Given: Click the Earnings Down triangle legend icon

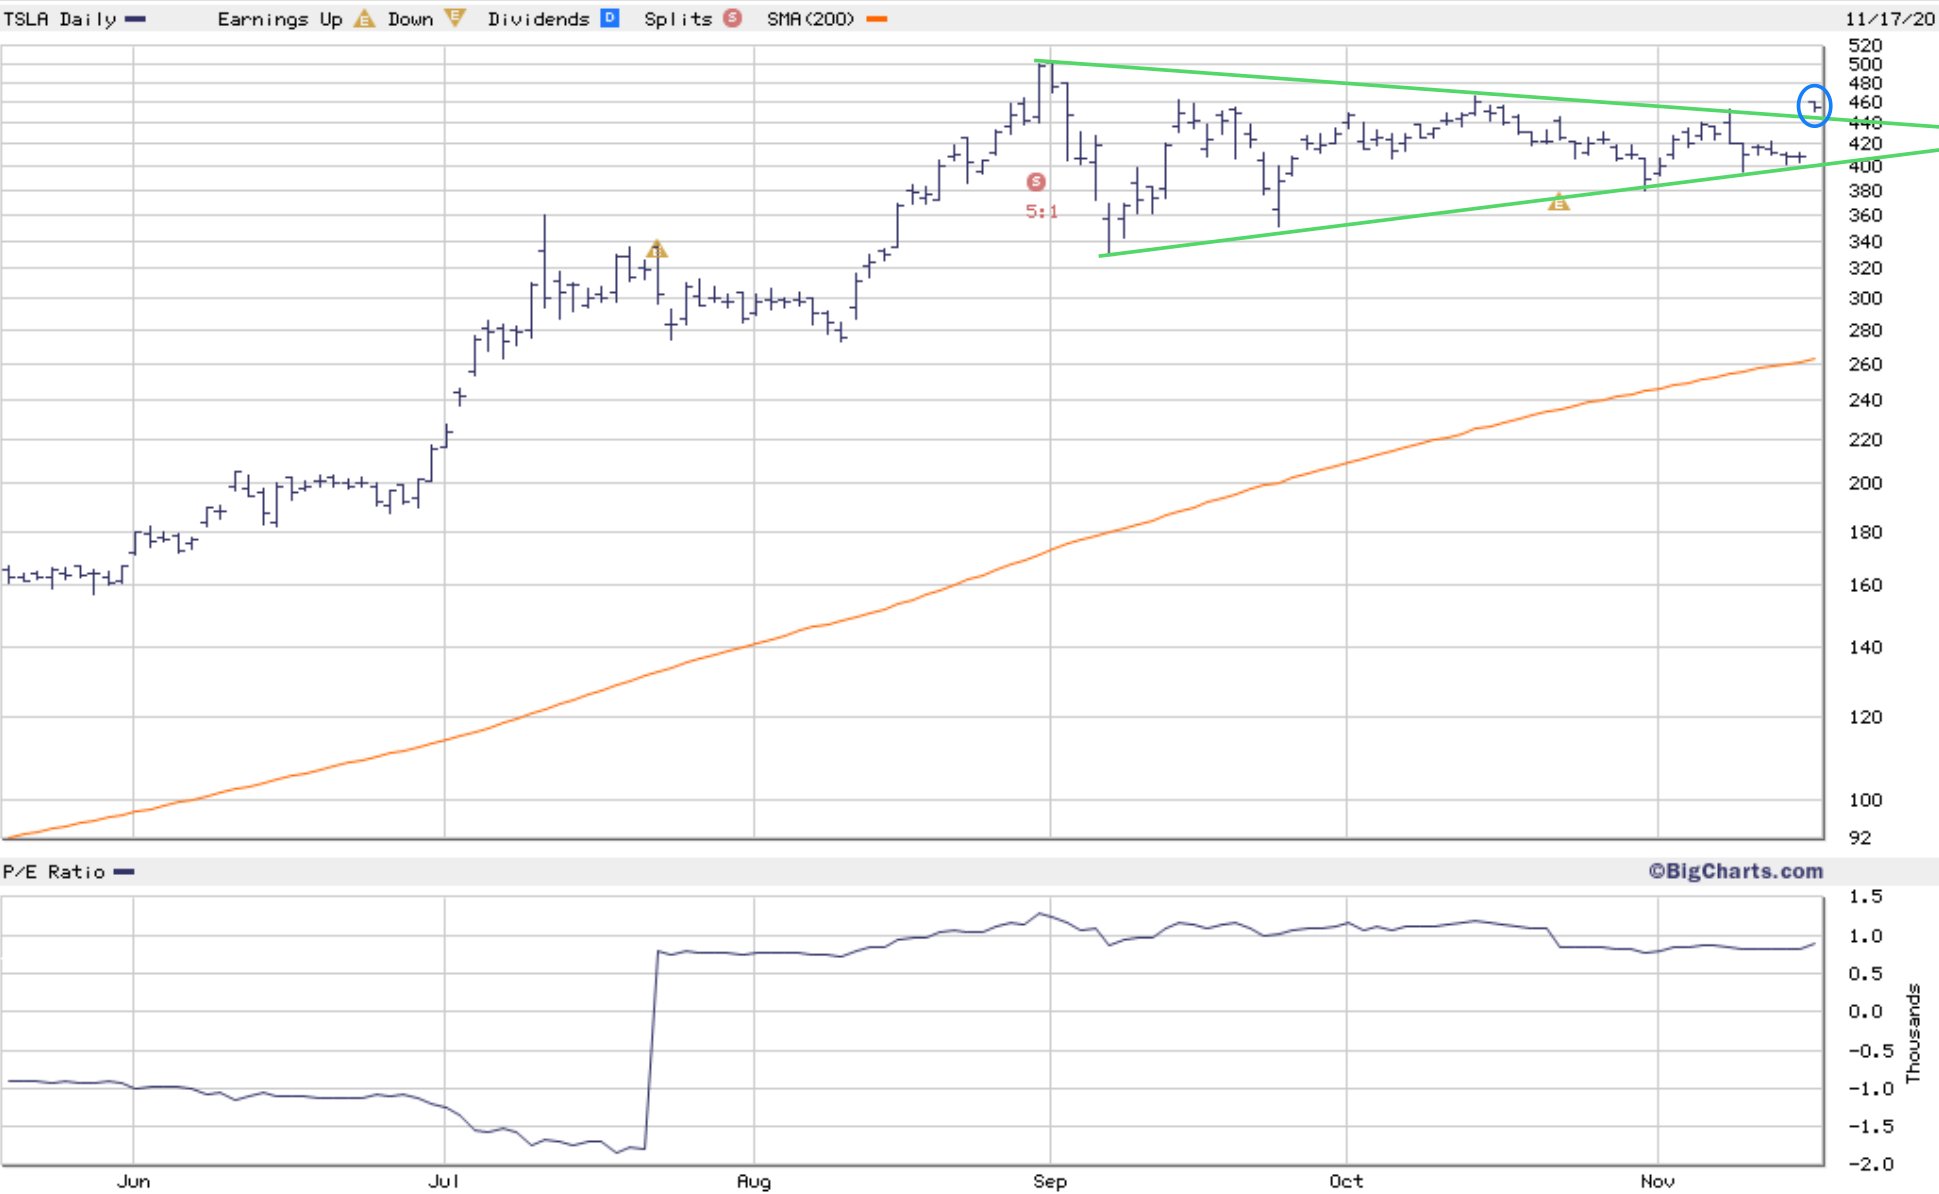Looking at the screenshot, I should [x=455, y=18].
